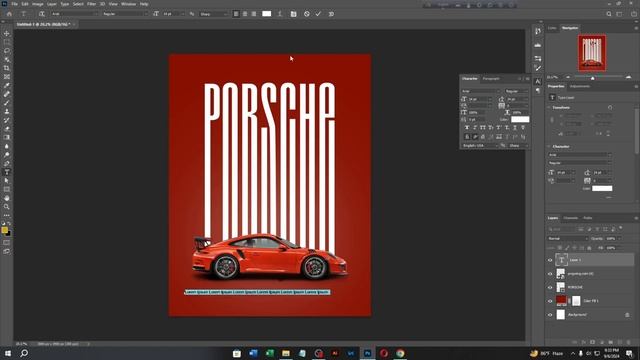
Task: Click Windows Start button on taskbar
Action: coord(8,353)
